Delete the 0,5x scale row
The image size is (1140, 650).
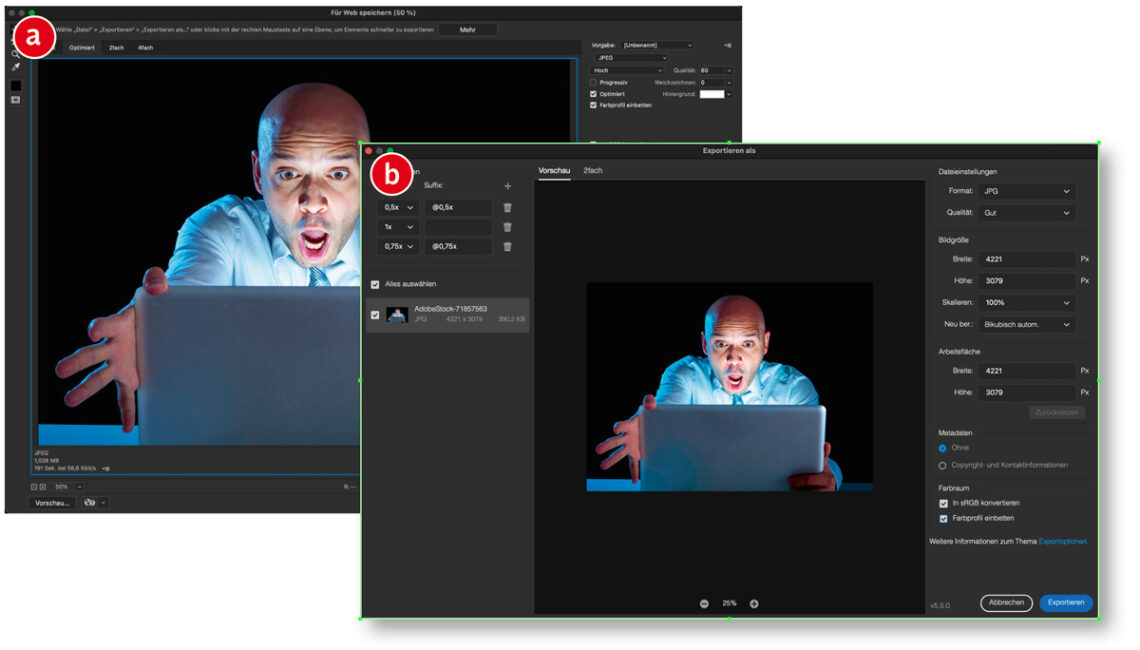point(507,207)
